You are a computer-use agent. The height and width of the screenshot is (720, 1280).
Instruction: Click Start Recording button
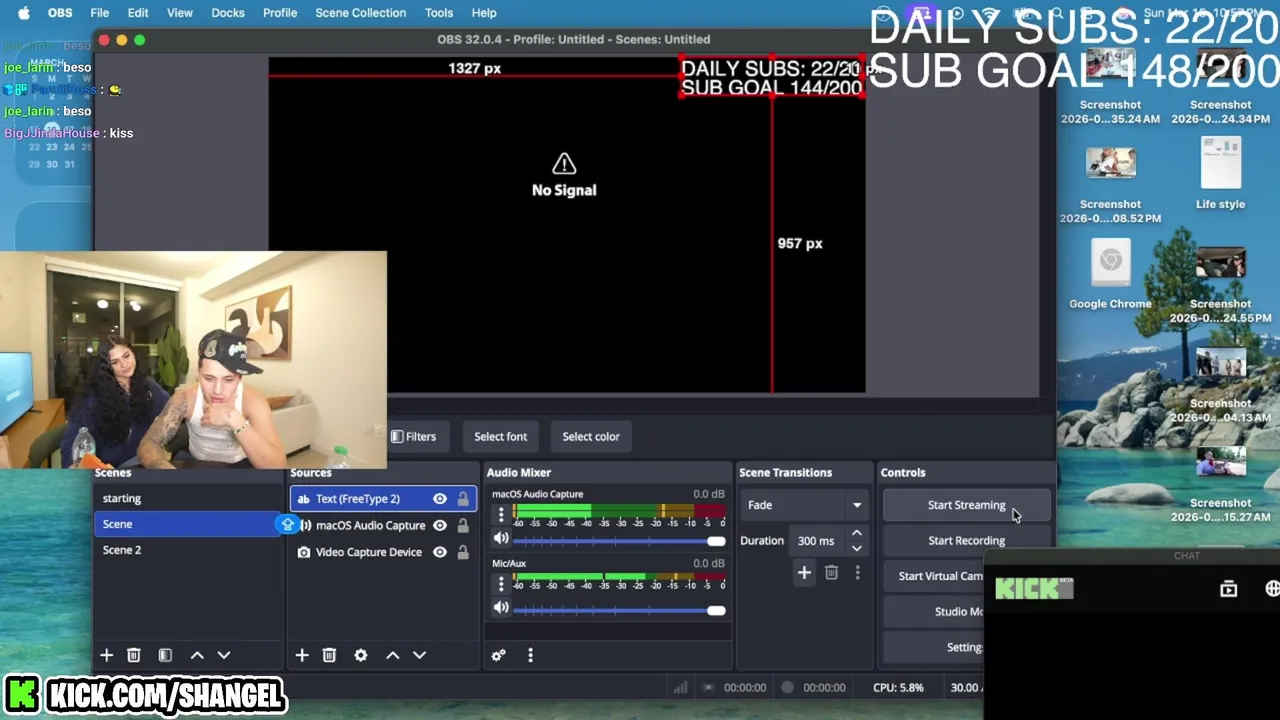[966, 541]
